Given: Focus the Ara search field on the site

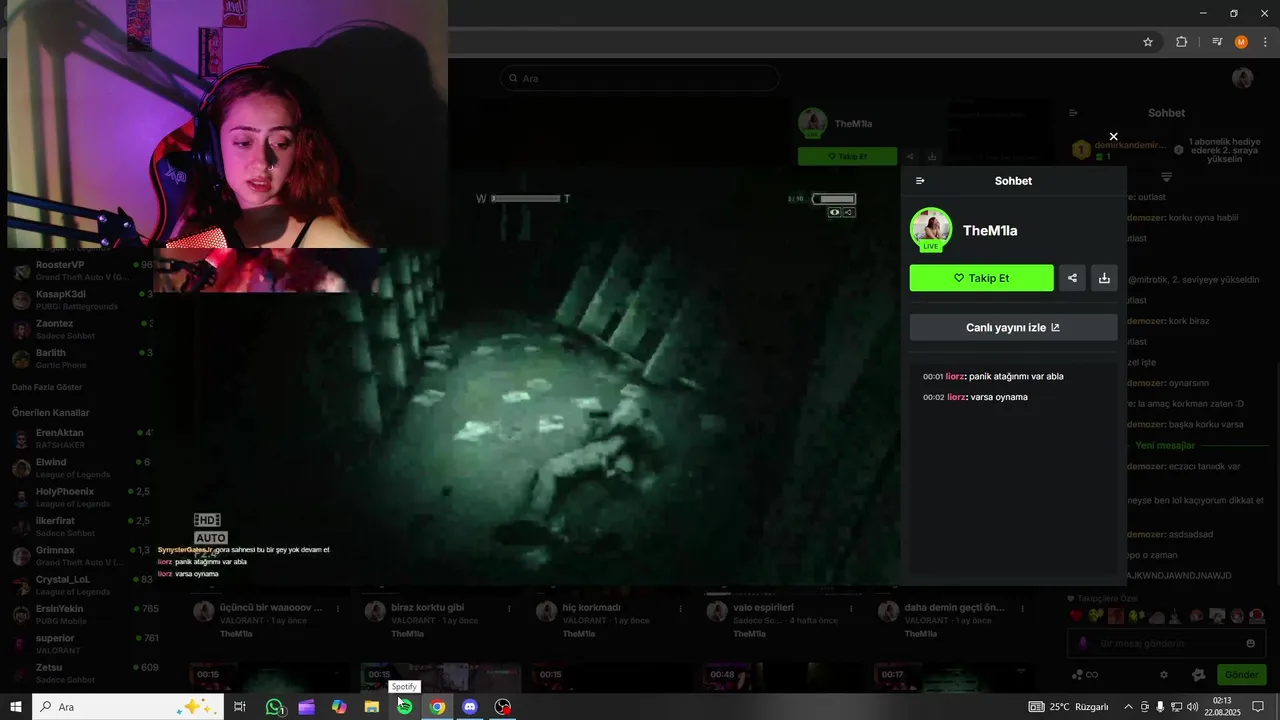Looking at the screenshot, I should (640, 78).
